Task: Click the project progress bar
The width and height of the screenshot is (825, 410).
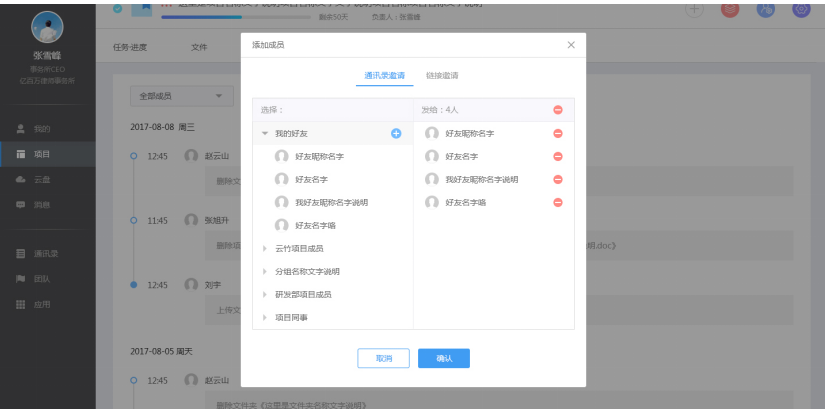Action: (236, 17)
